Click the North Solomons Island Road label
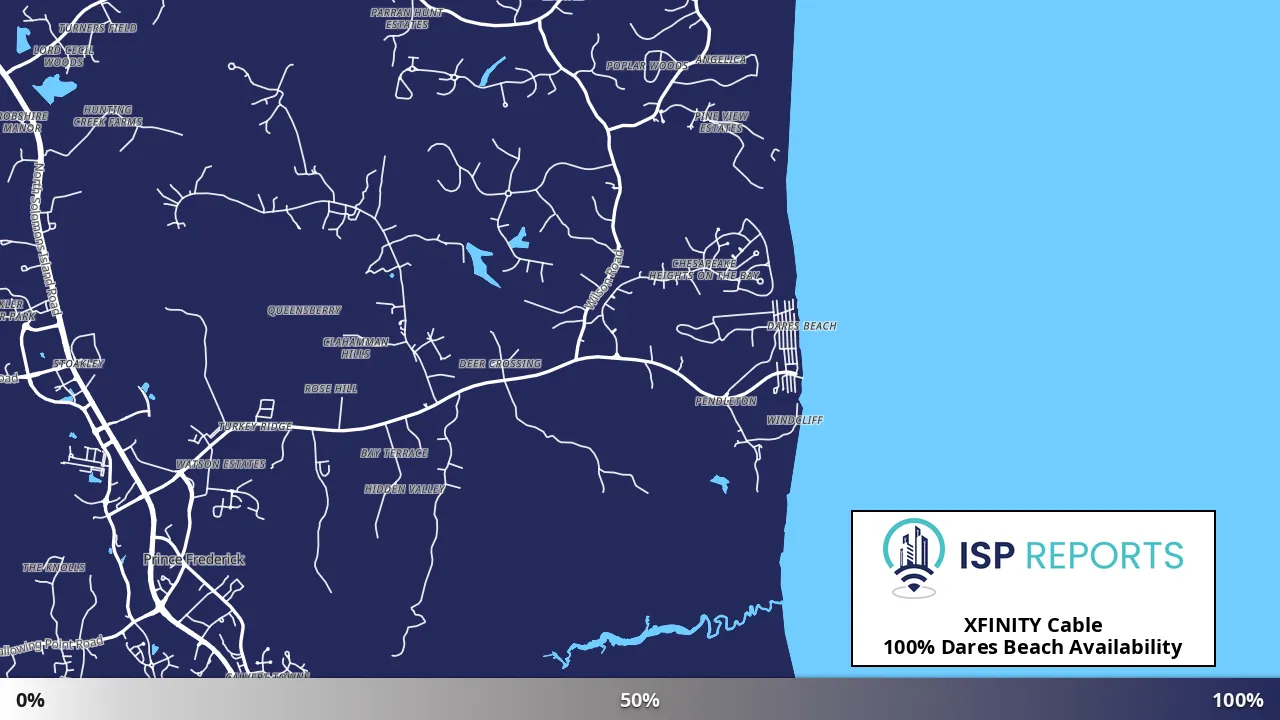 click(x=47, y=240)
